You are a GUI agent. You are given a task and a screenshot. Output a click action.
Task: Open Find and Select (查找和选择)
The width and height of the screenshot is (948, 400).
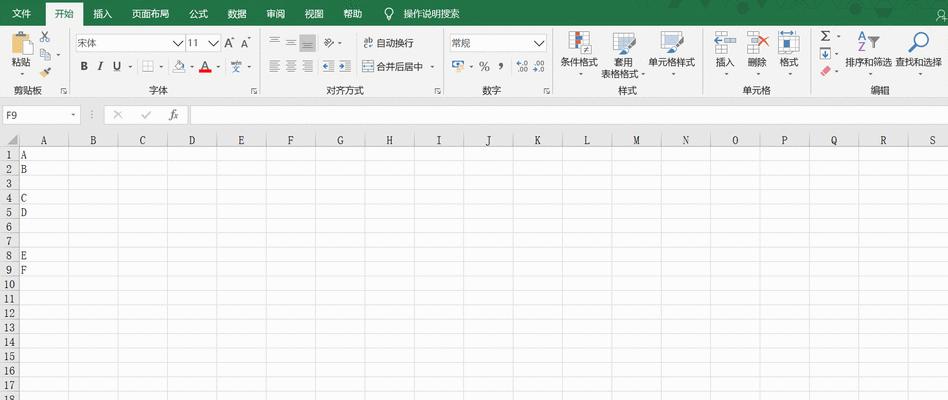(918, 53)
